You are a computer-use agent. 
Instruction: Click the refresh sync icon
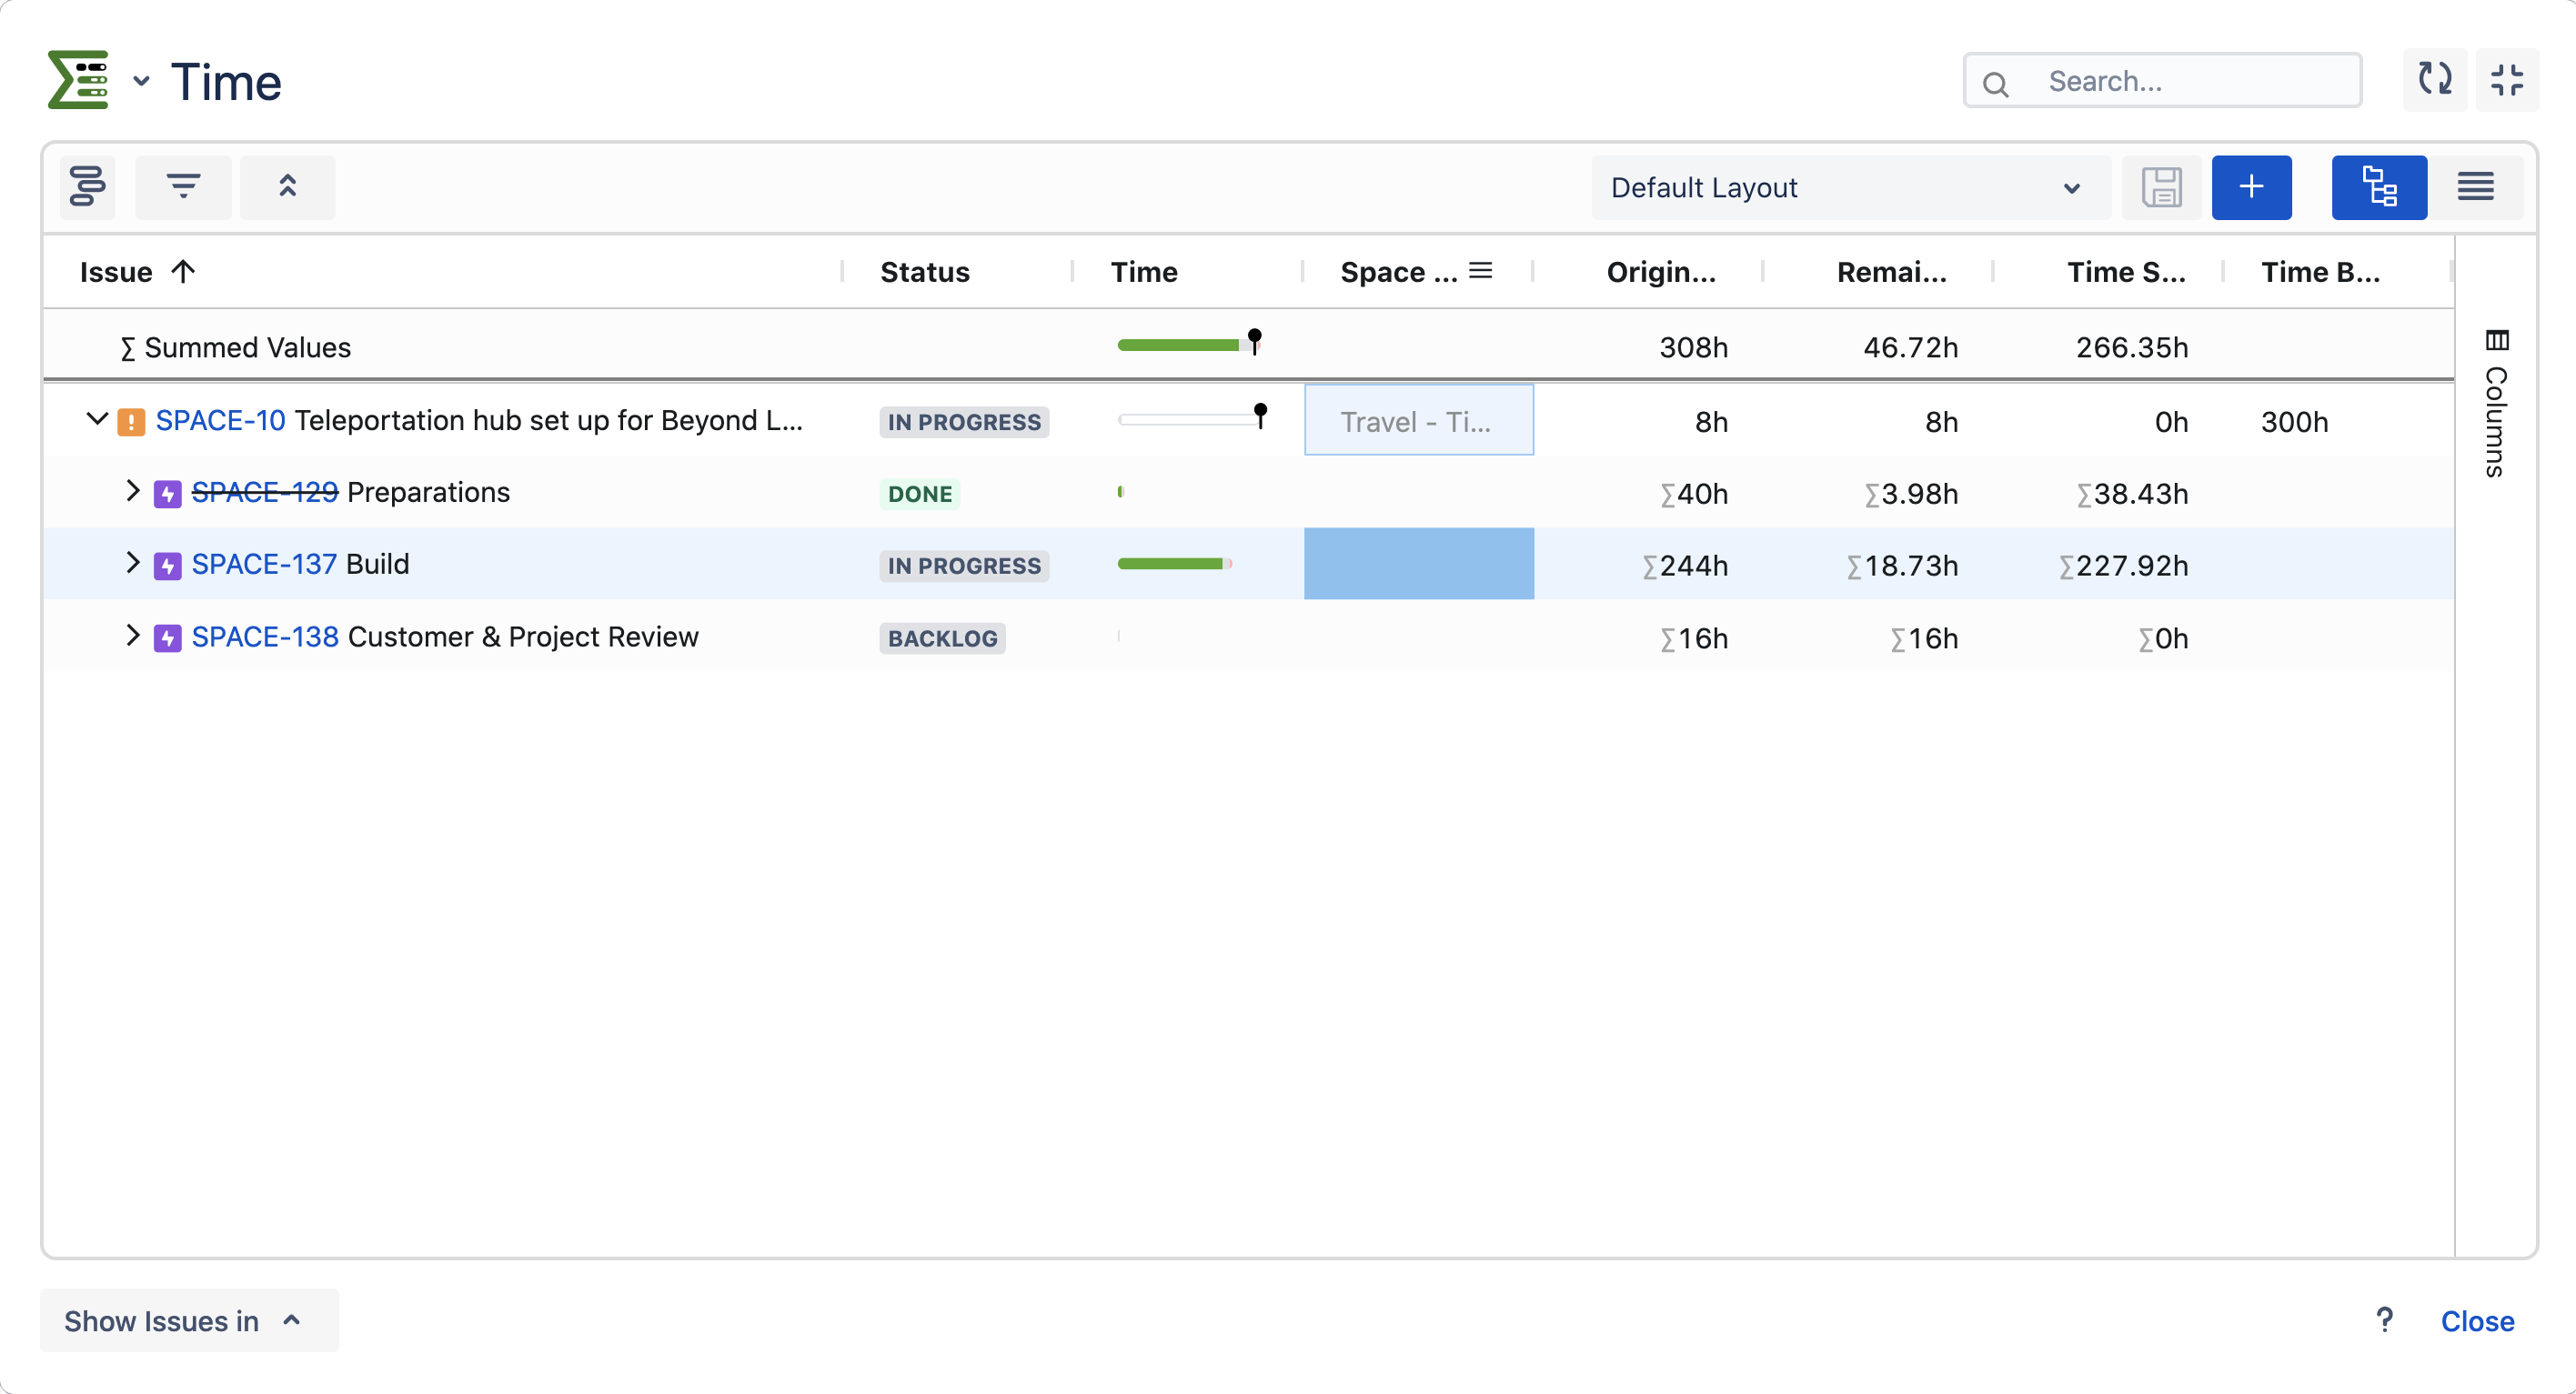[2434, 80]
